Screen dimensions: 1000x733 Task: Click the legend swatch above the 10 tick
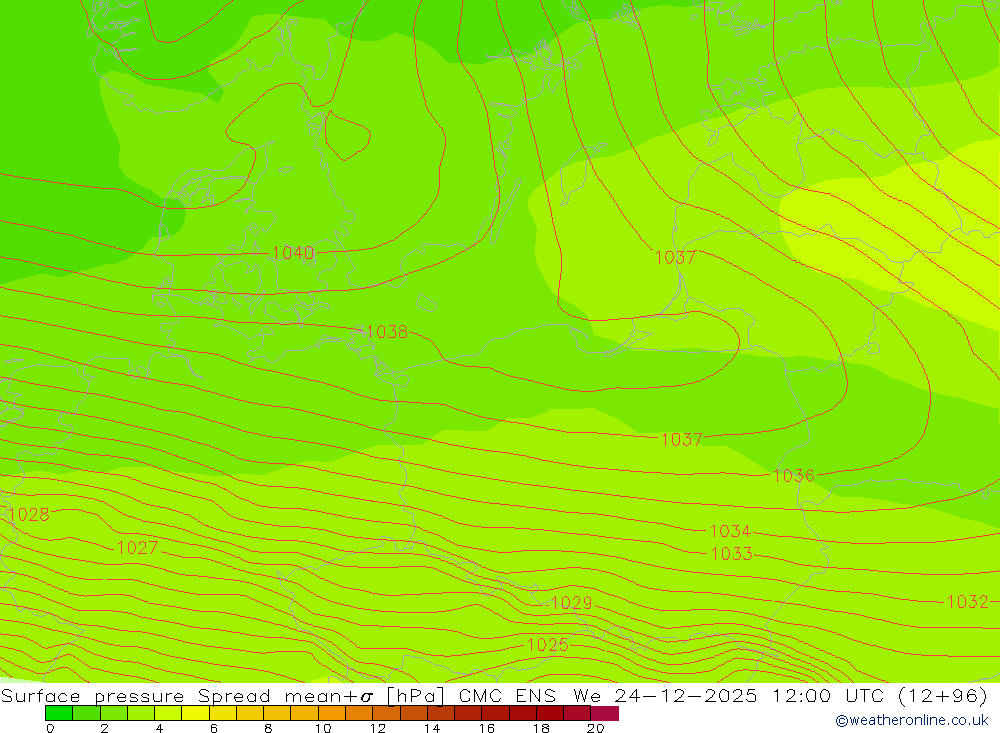[x=332, y=713]
